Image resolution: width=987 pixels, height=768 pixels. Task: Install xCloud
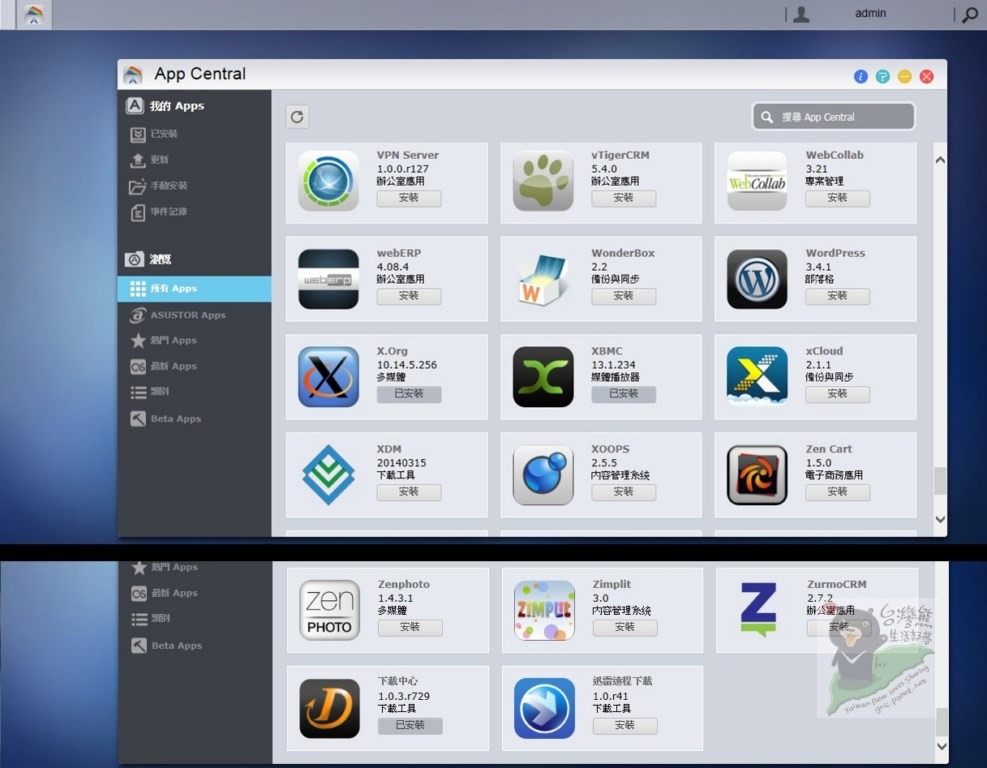tap(838, 394)
